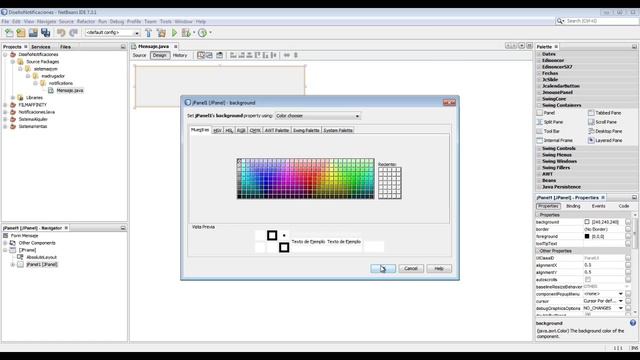Run the project with green arrow
The image size is (640, 360).
174,33
